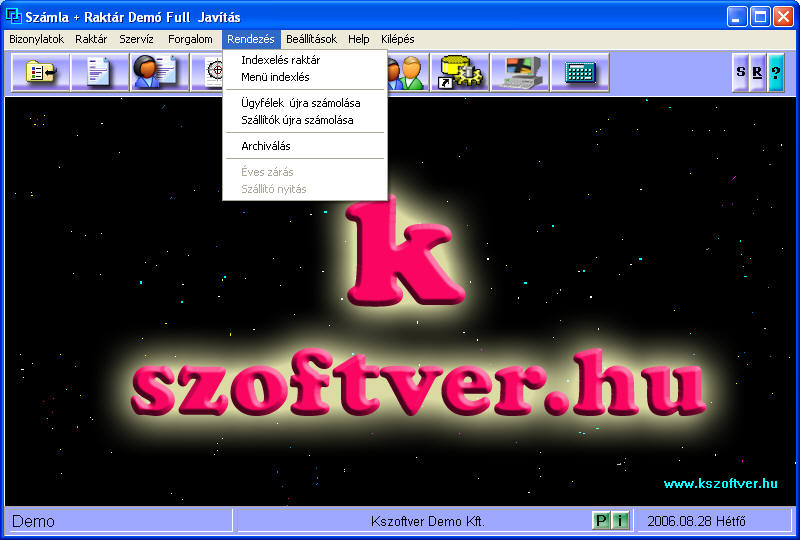Click the R toolbar button
Image resolution: width=800 pixels, height=540 pixels.
758,72
